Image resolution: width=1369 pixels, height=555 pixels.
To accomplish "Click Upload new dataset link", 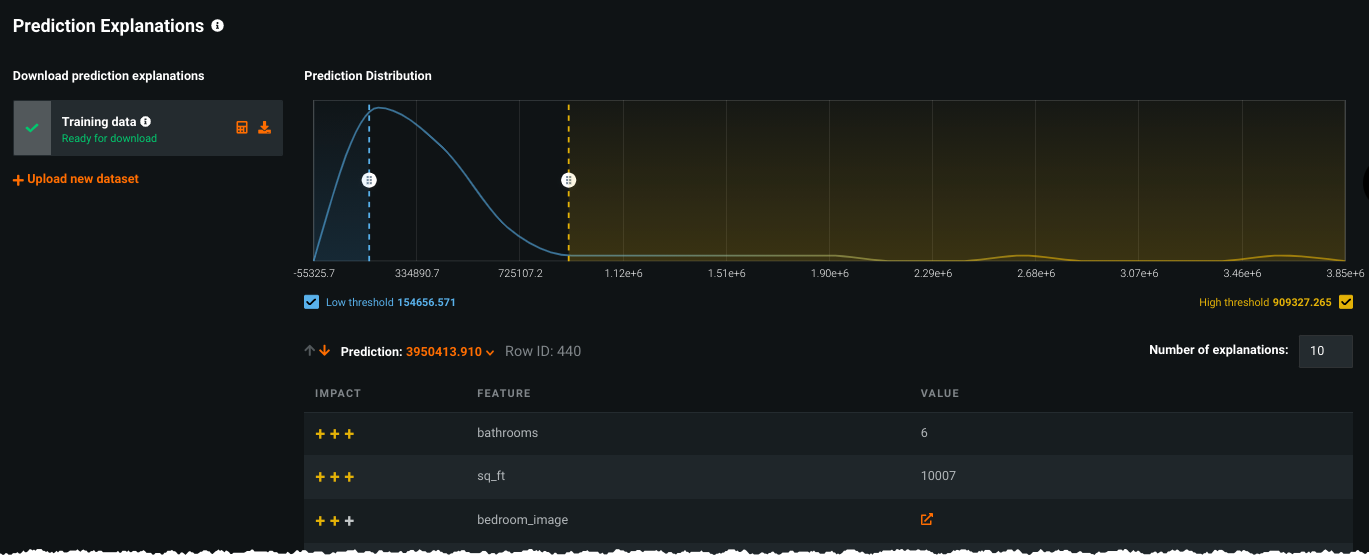I will point(76,179).
